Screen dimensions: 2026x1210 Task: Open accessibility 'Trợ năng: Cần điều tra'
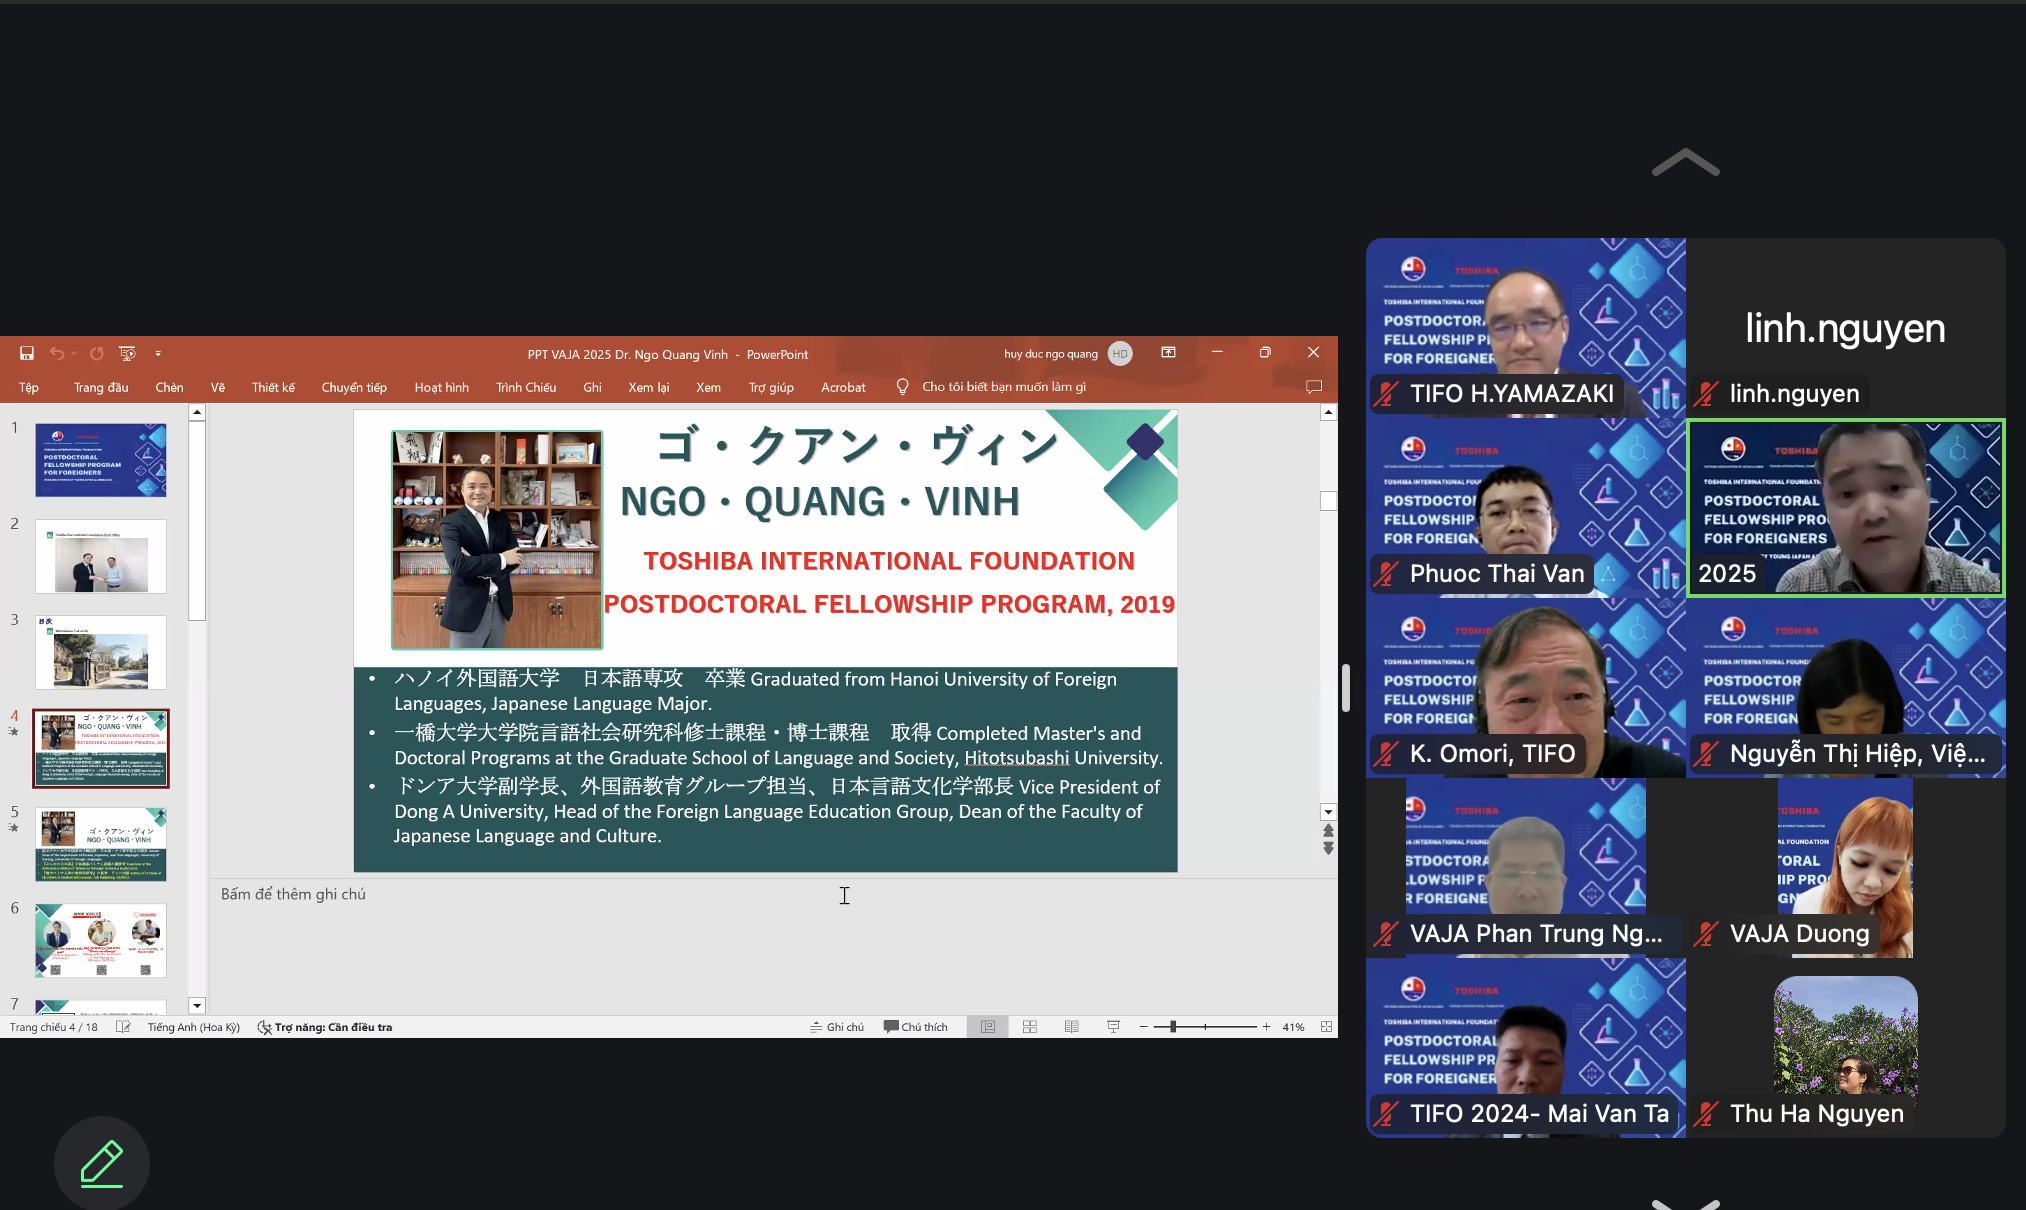tap(325, 1027)
